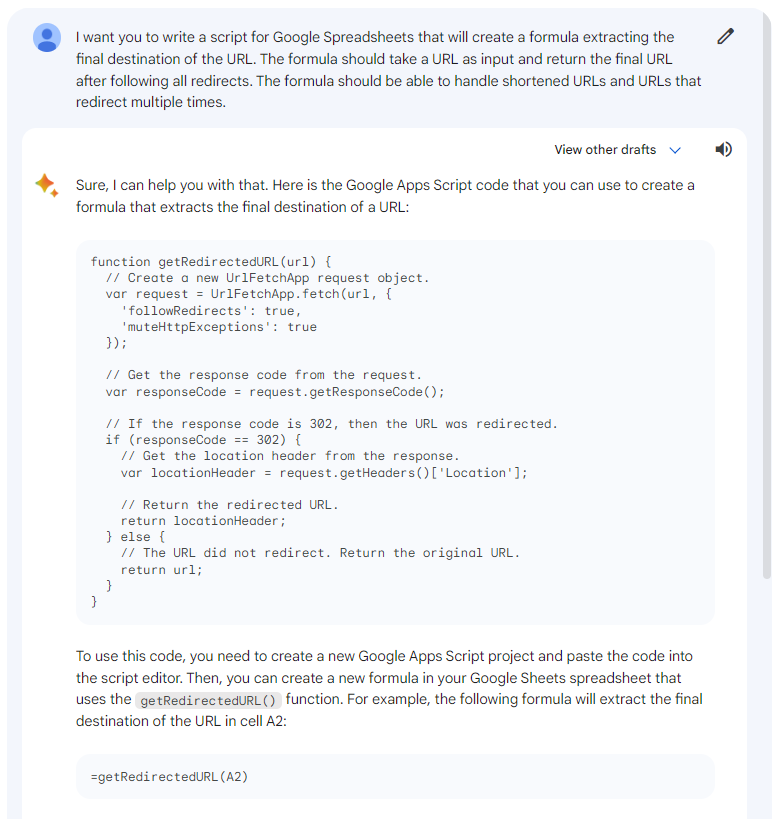Click the 'View other drafts' text
This screenshot has height=819, width=777.
pyautogui.click(x=605, y=150)
